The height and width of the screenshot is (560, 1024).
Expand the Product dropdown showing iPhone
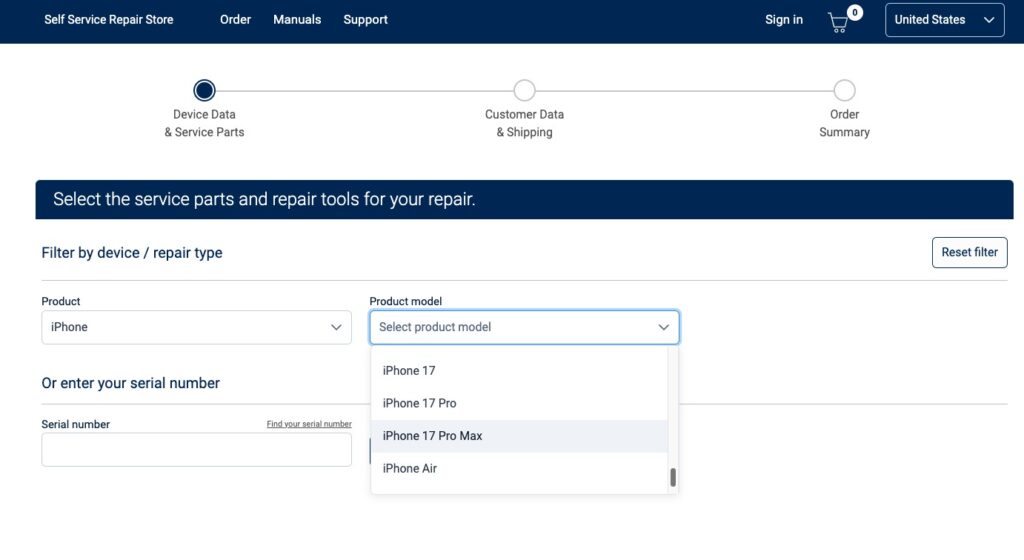coord(196,327)
